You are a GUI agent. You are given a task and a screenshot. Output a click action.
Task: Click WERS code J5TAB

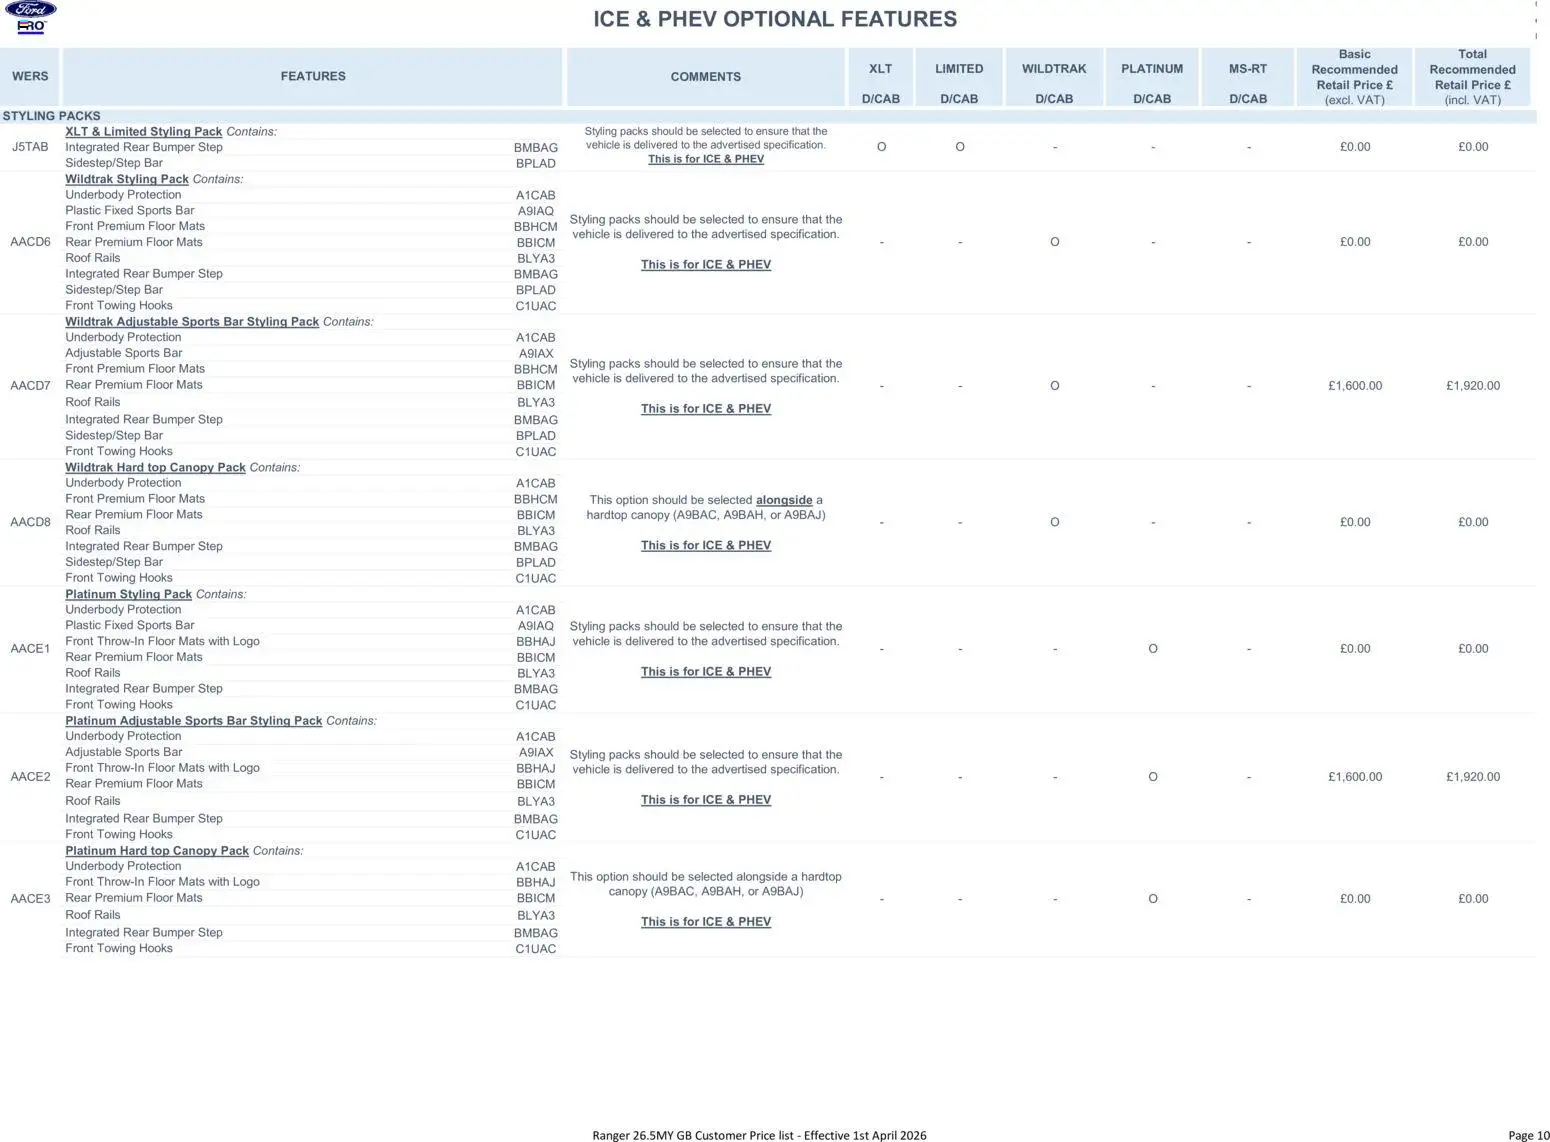30,147
